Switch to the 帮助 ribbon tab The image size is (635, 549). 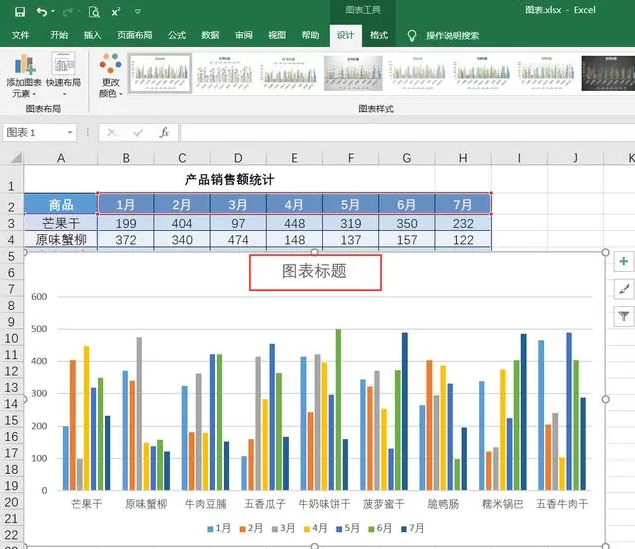pos(310,35)
